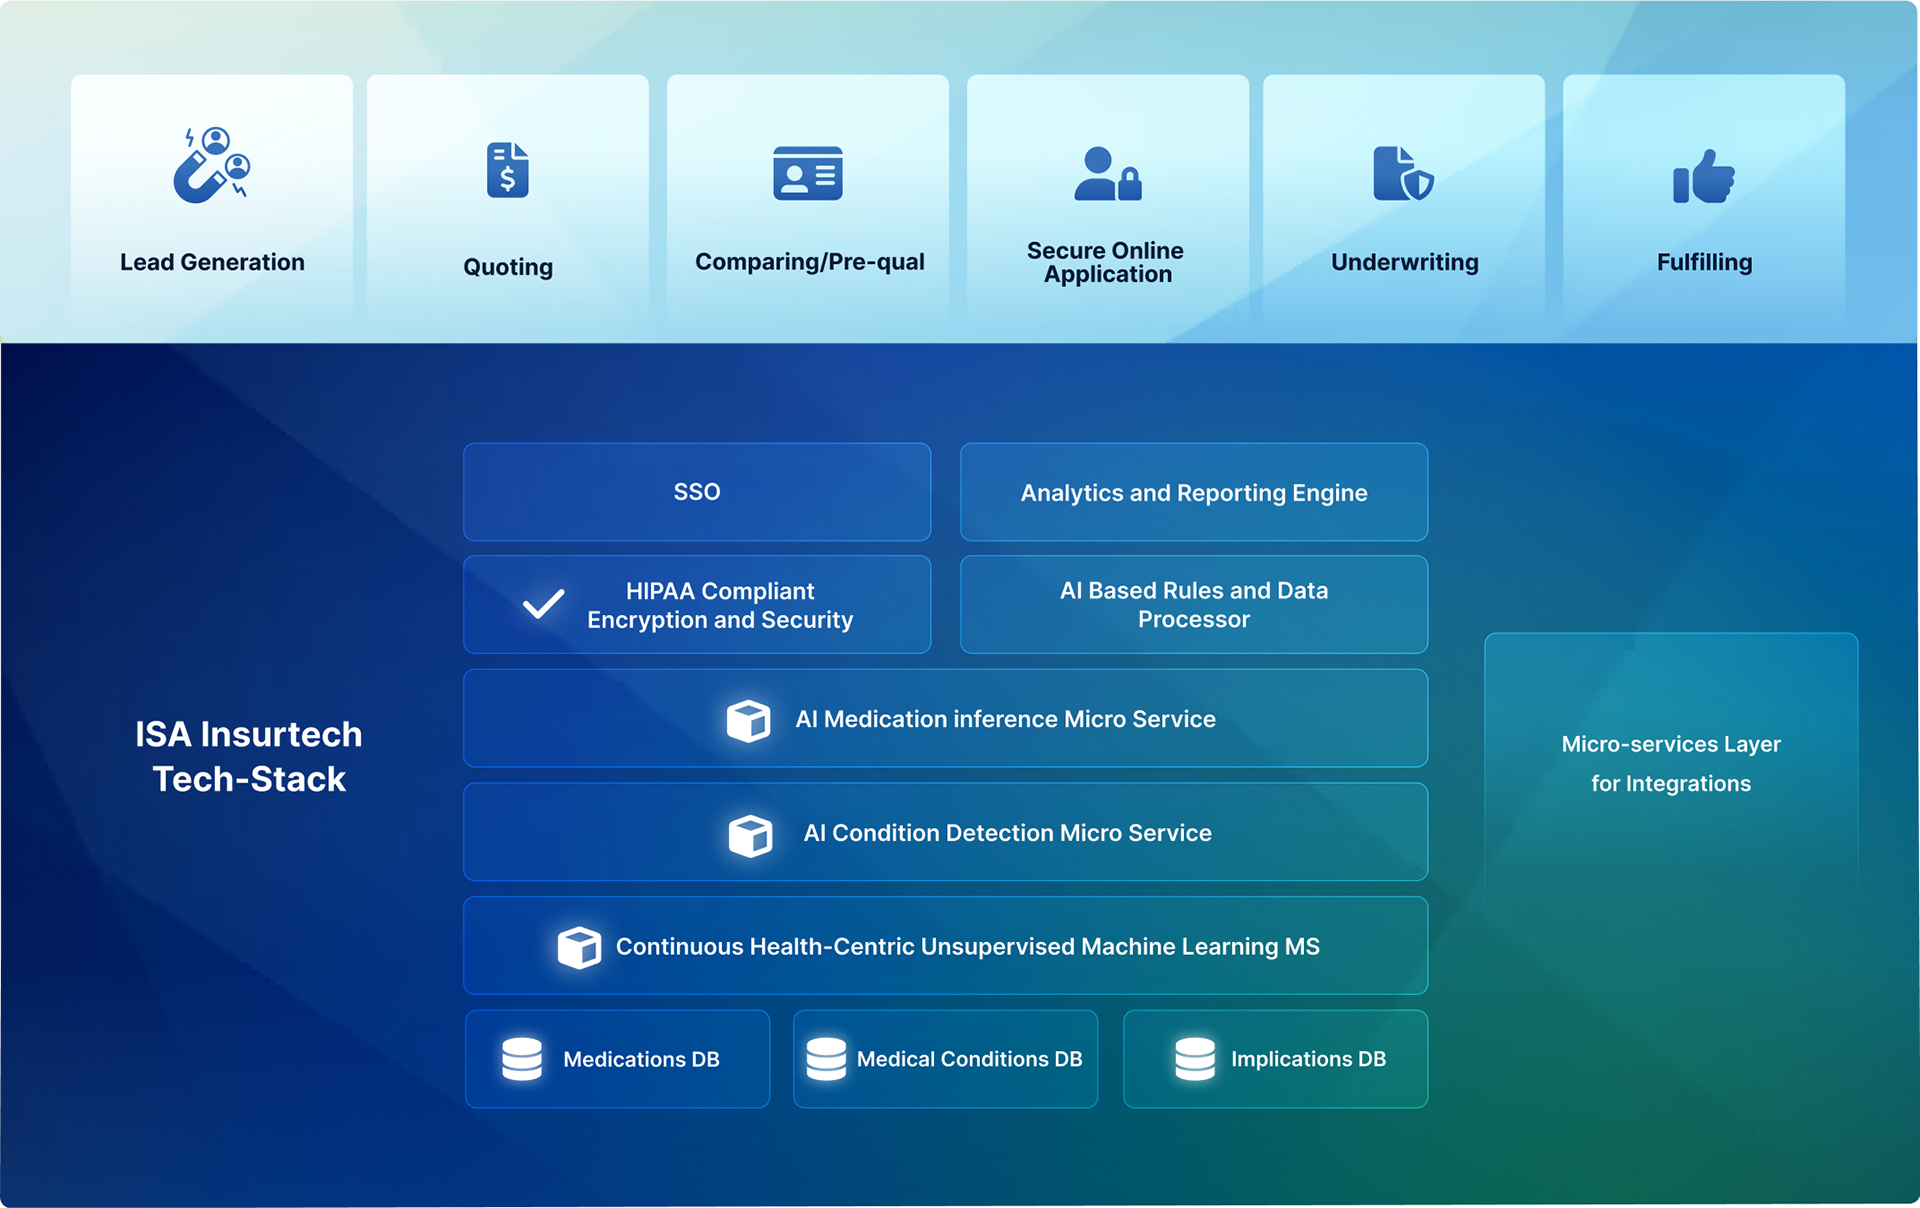The width and height of the screenshot is (1920, 1208).
Task: Click the Medical Conditions DB database icon
Action: [826, 1059]
